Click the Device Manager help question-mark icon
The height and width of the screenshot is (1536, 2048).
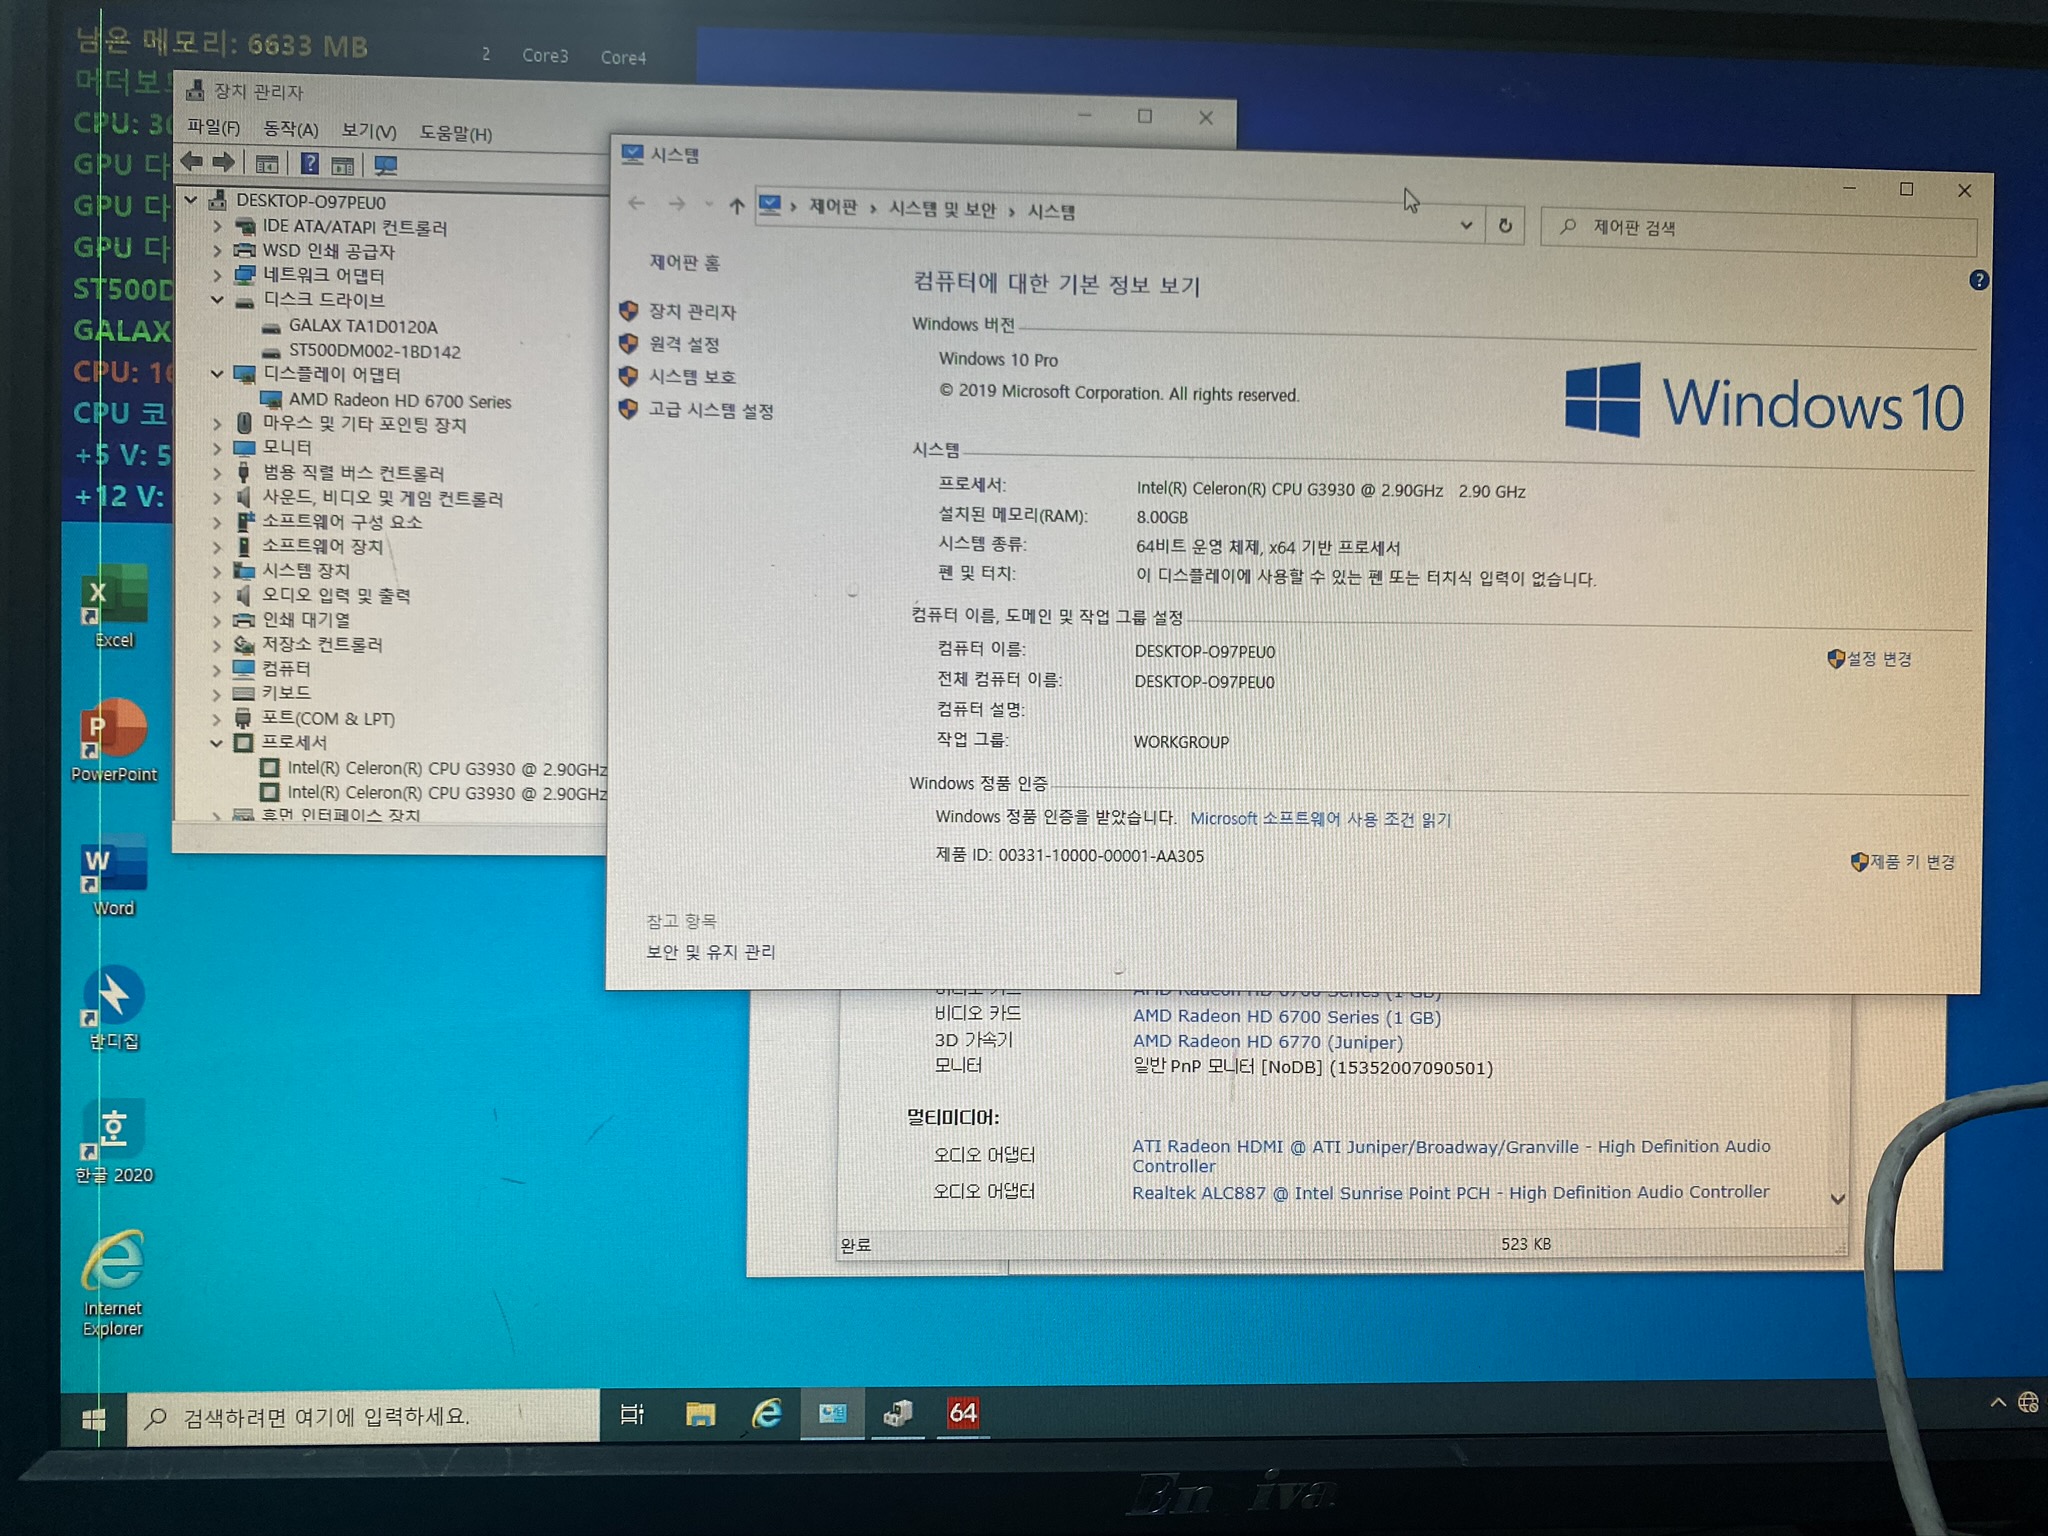pyautogui.click(x=310, y=164)
